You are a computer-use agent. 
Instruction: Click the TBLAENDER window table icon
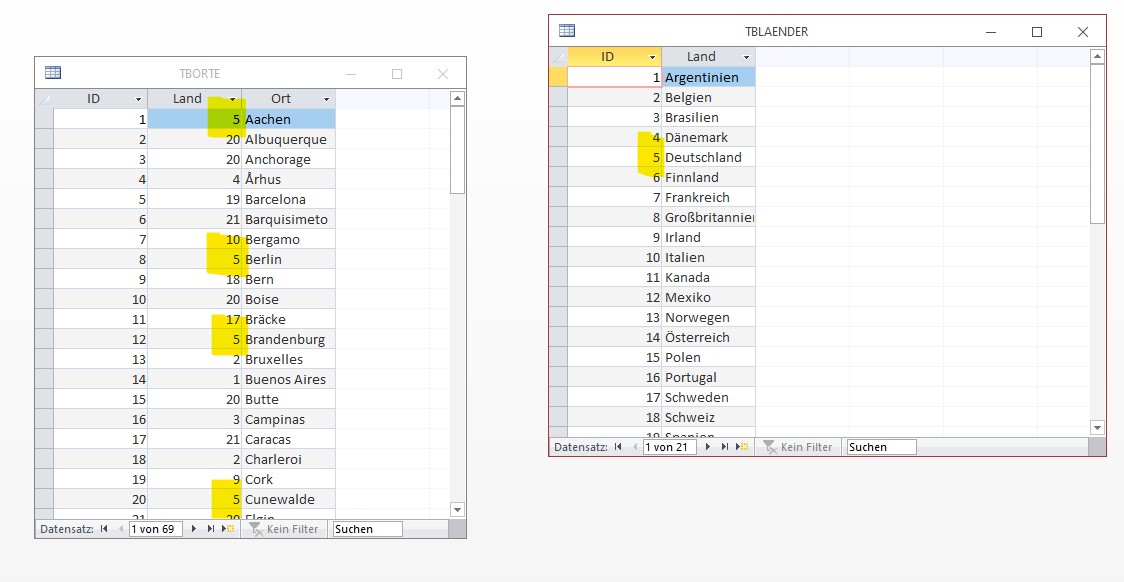coord(567,31)
